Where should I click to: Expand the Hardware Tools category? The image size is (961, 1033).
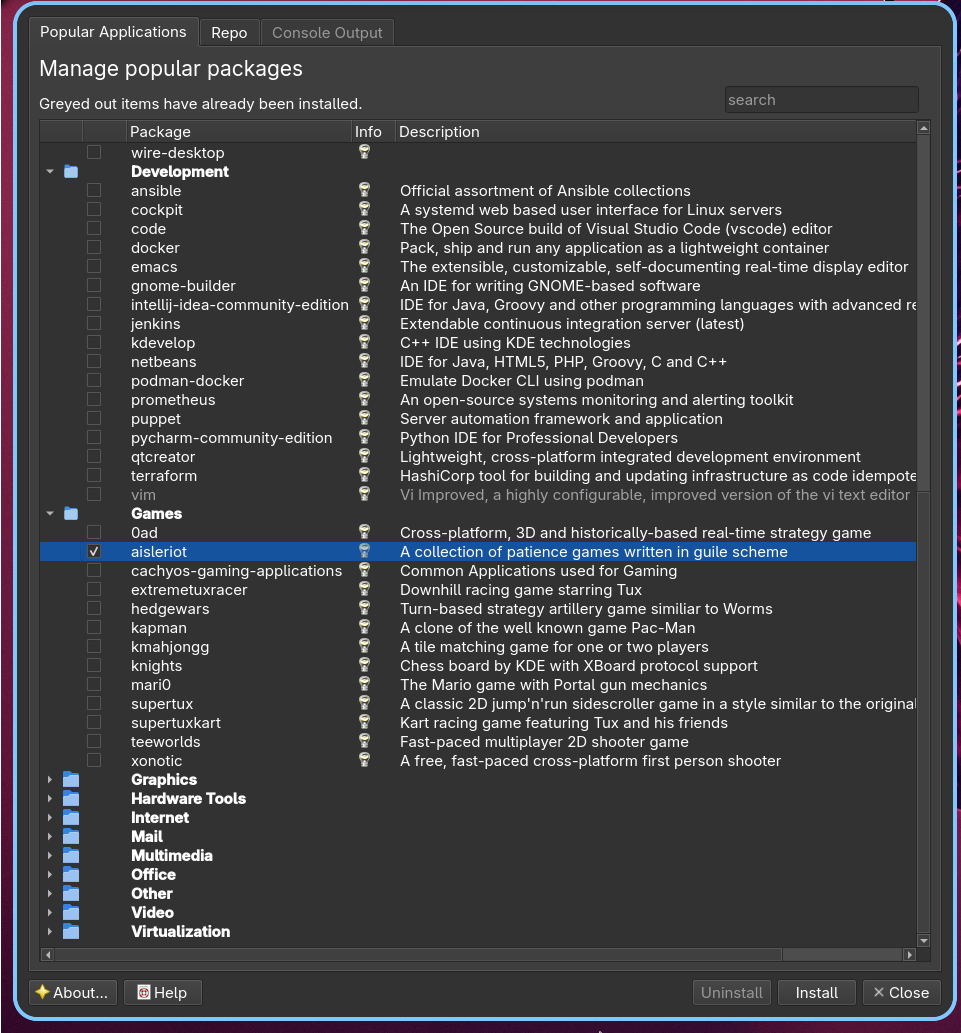pos(50,798)
